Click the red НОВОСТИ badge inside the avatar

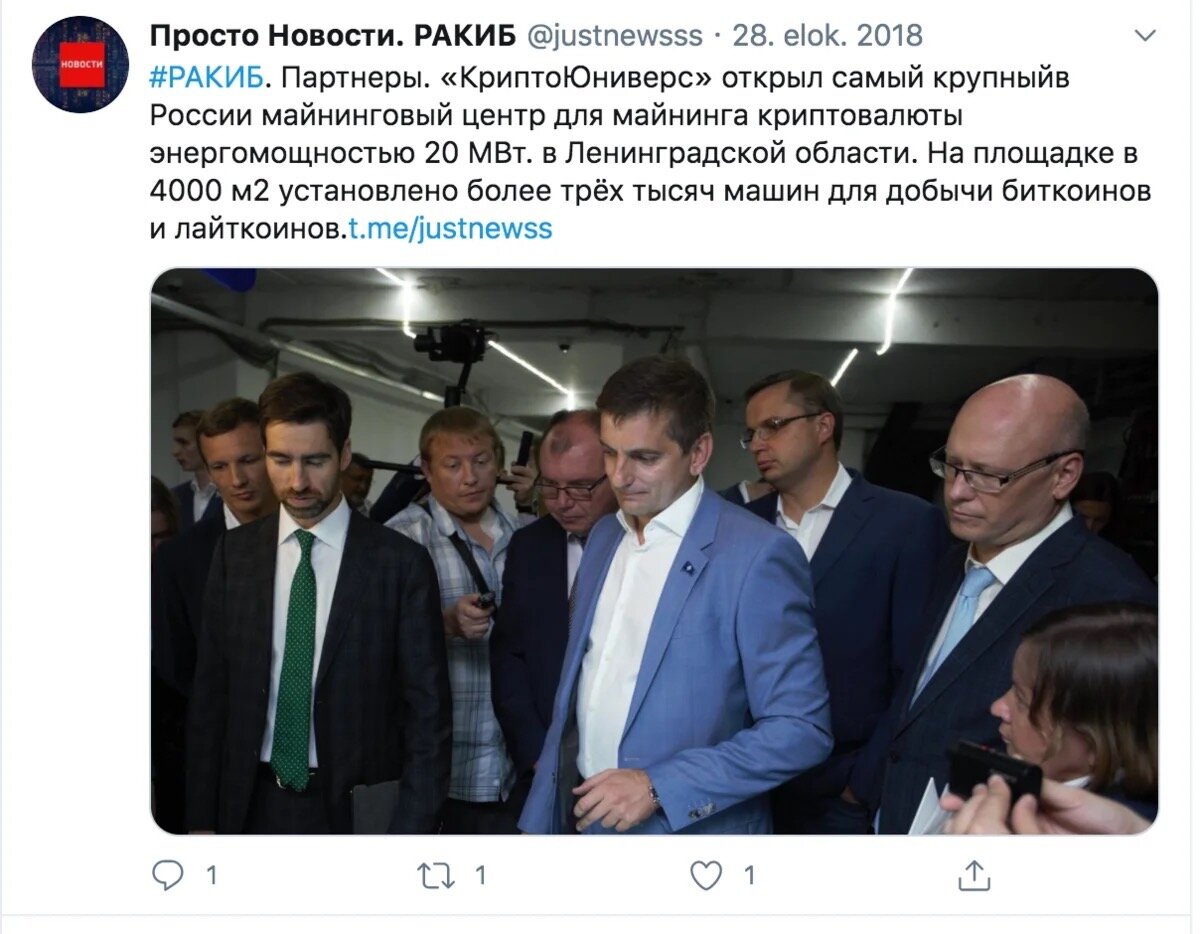click(x=80, y=65)
